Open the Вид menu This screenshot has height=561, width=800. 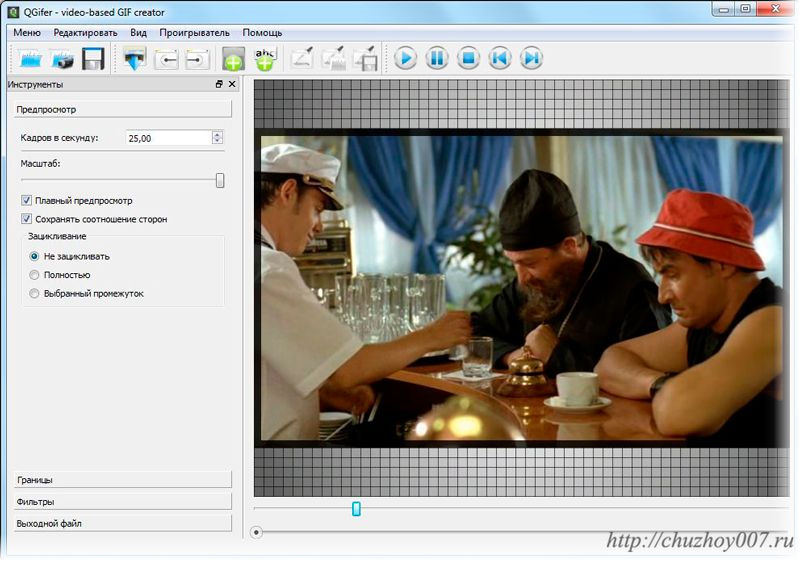pos(138,33)
